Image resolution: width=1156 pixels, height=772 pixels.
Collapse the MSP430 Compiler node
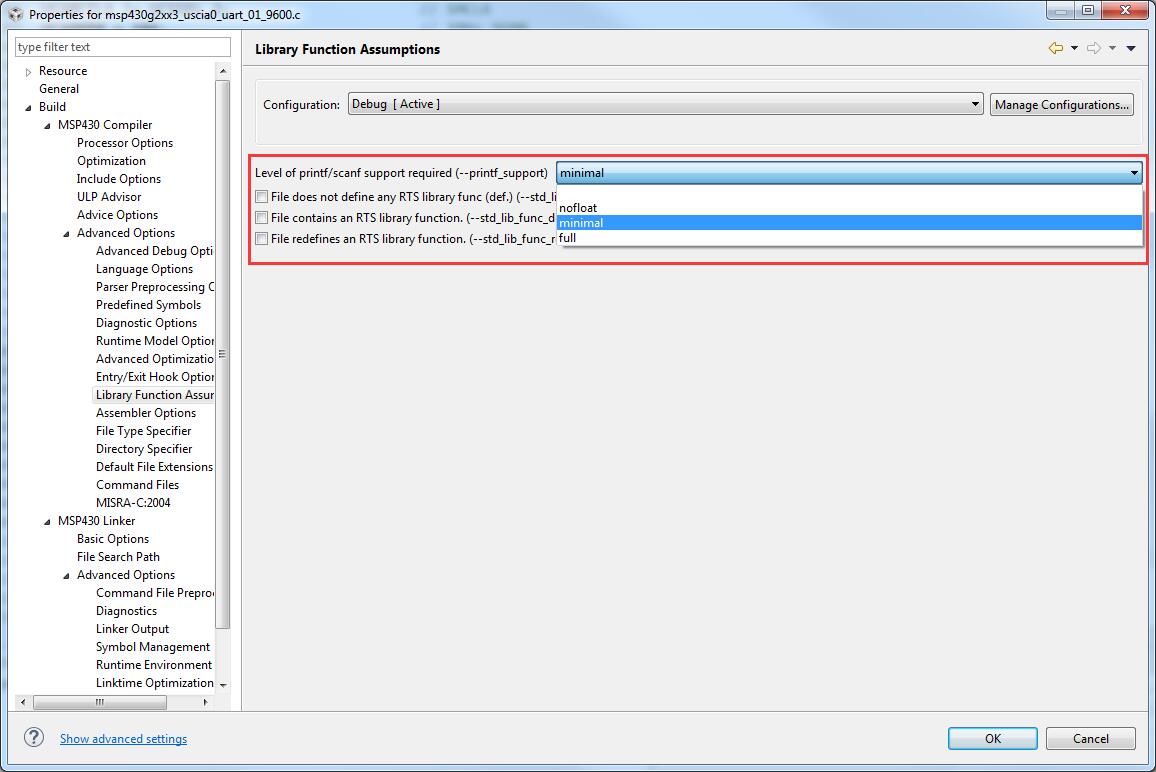point(47,125)
